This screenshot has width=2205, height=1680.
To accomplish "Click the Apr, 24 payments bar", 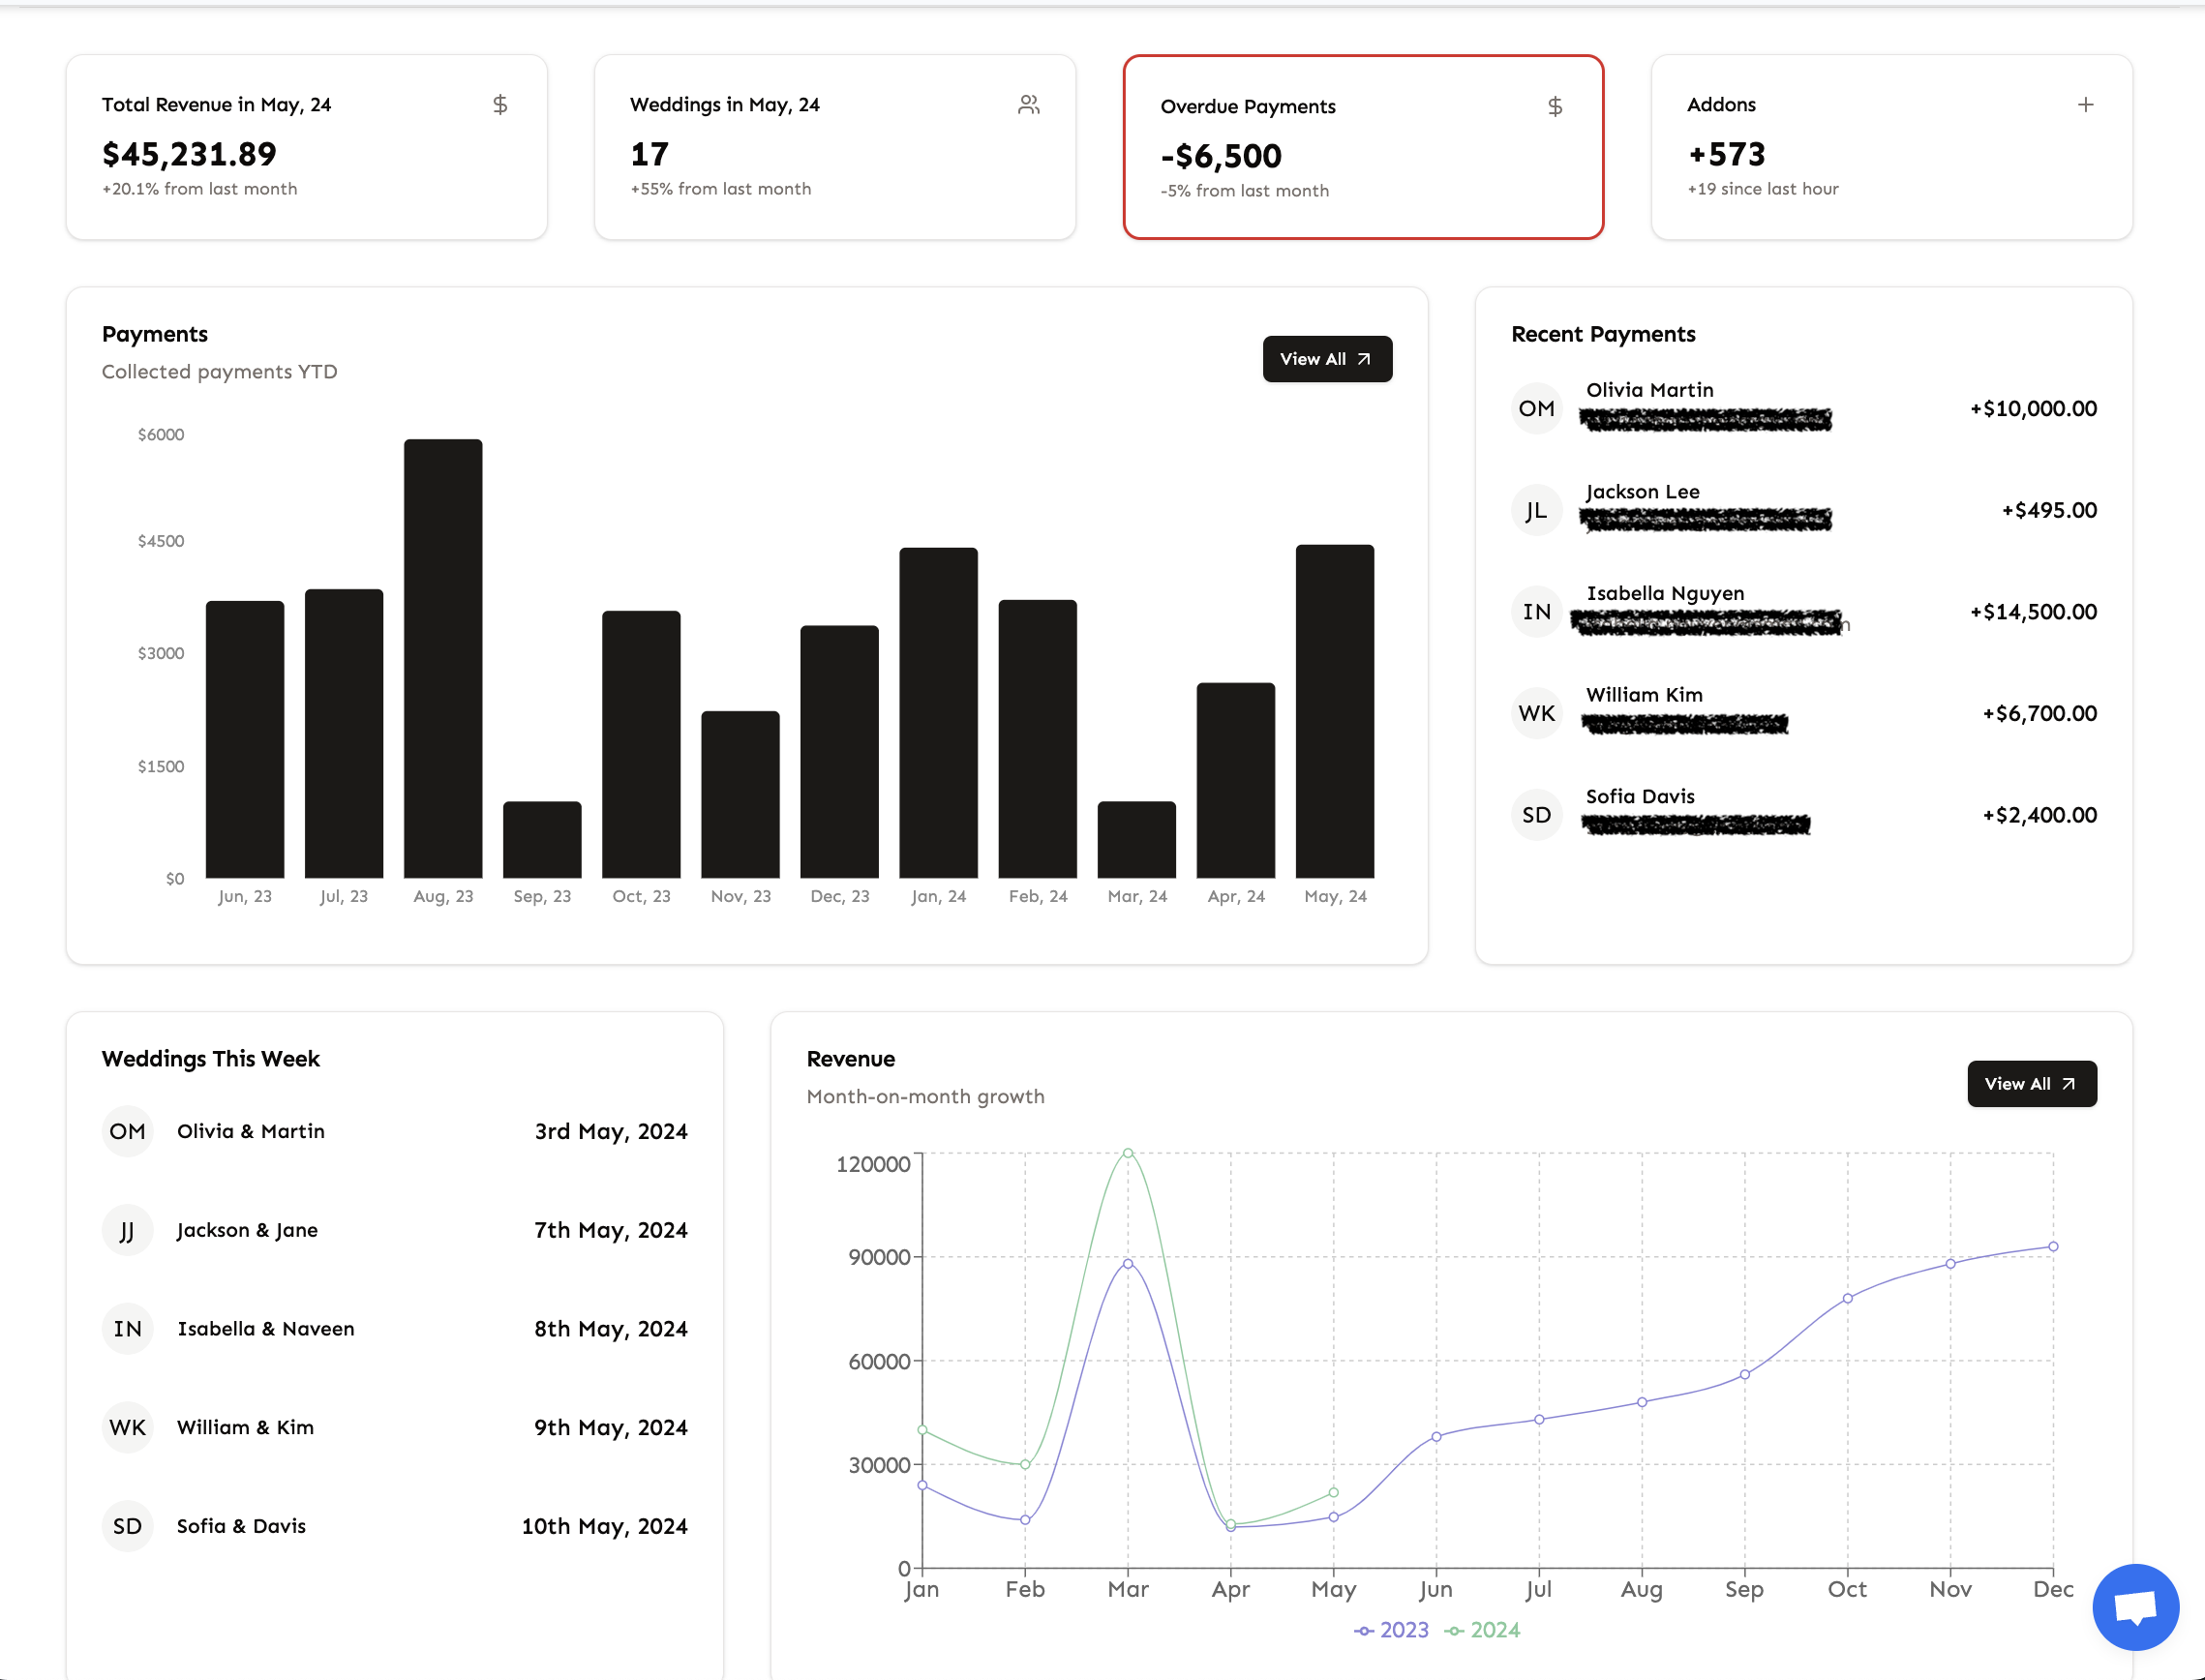I will click(x=1235, y=780).
